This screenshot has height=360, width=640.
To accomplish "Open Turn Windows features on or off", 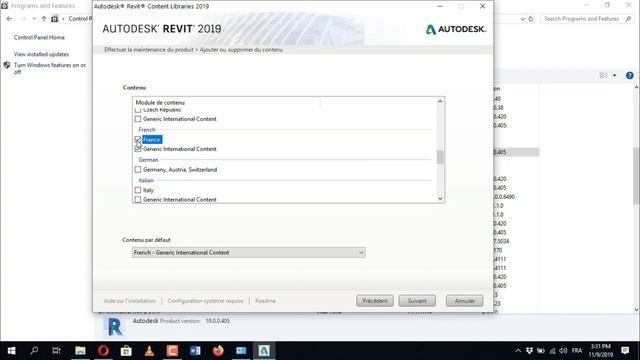I will (50, 68).
